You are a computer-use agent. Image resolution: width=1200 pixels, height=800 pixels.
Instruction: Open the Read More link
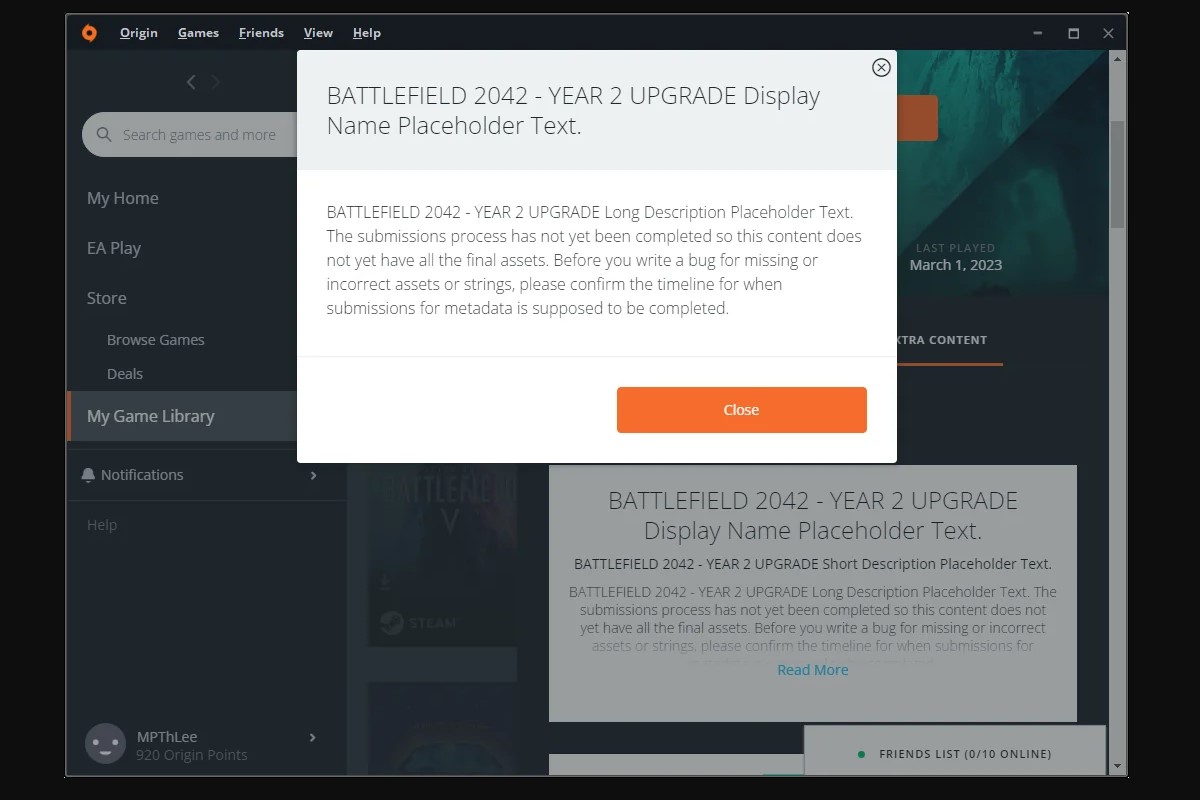click(x=812, y=669)
